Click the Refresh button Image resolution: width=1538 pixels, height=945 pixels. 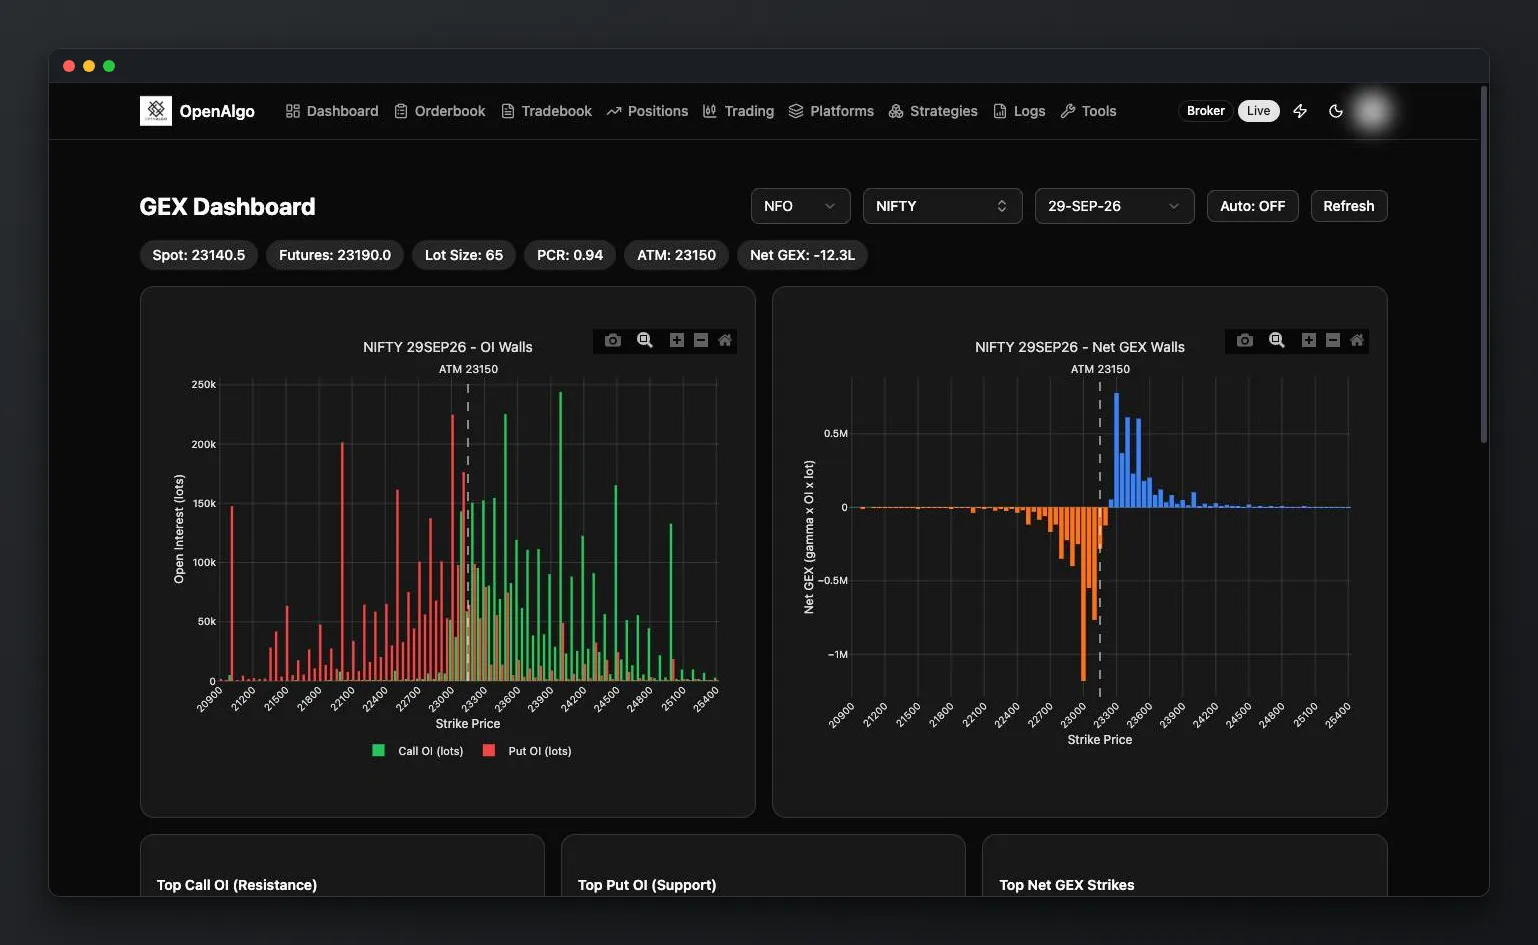point(1349,206)
